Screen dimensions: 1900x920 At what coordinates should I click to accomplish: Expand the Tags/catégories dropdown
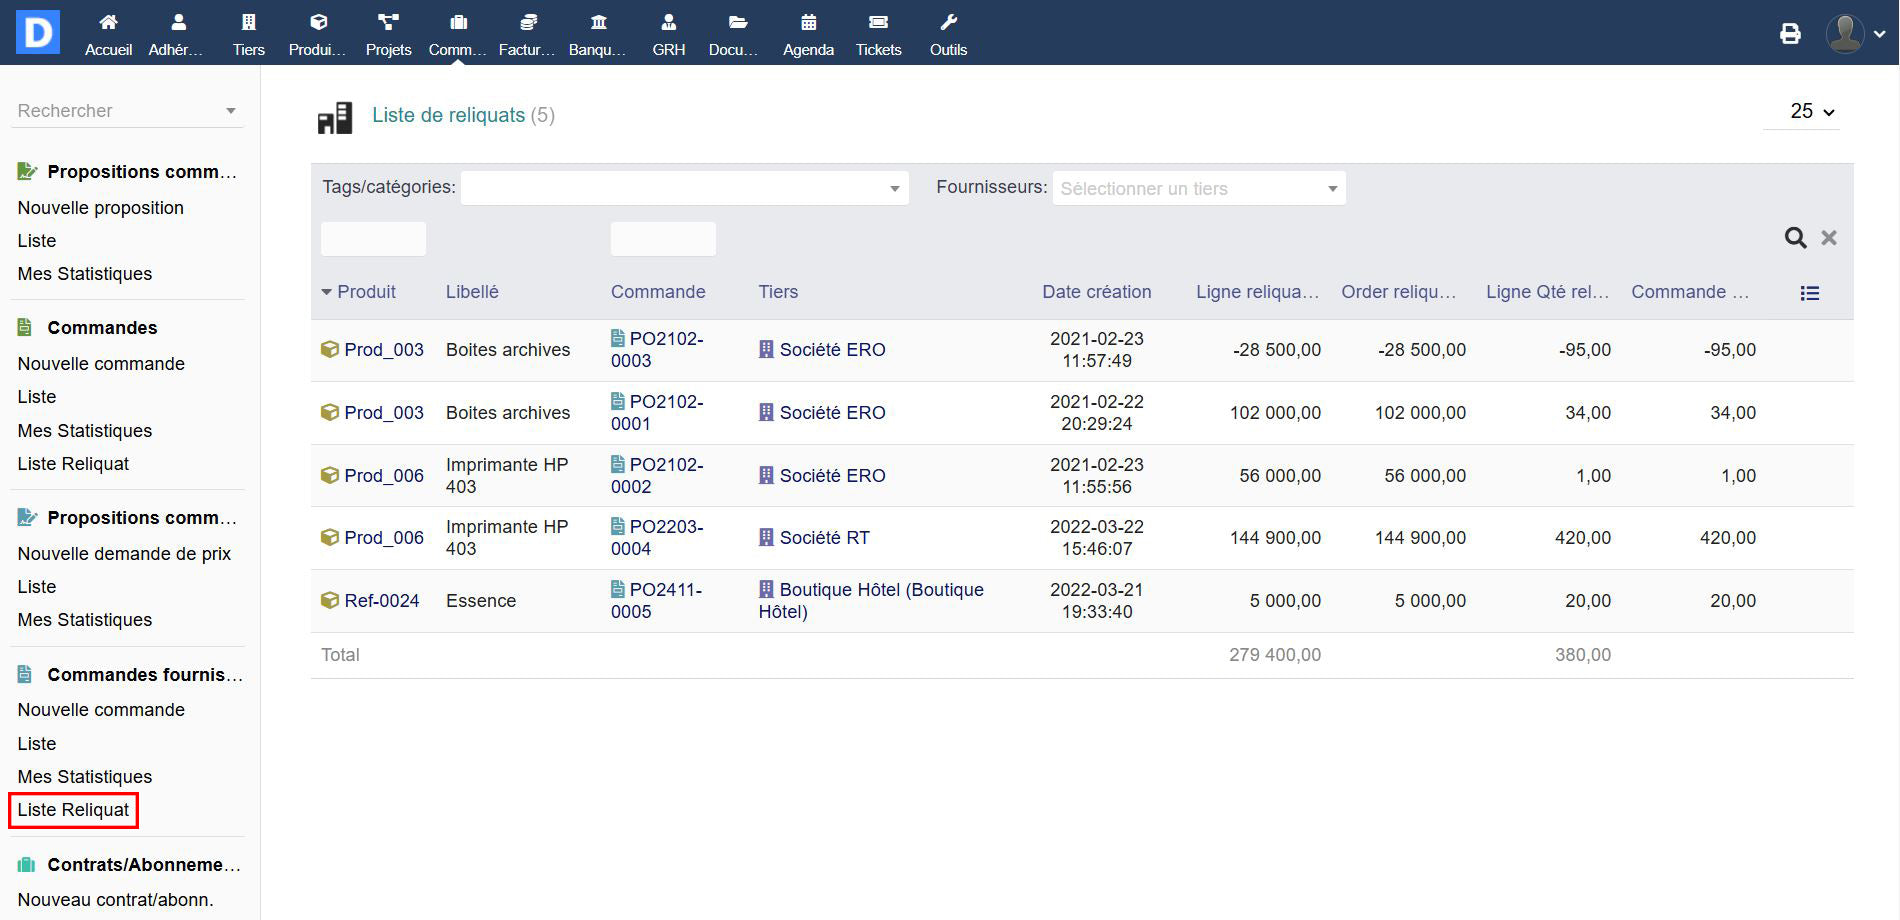tap(684, 188)
